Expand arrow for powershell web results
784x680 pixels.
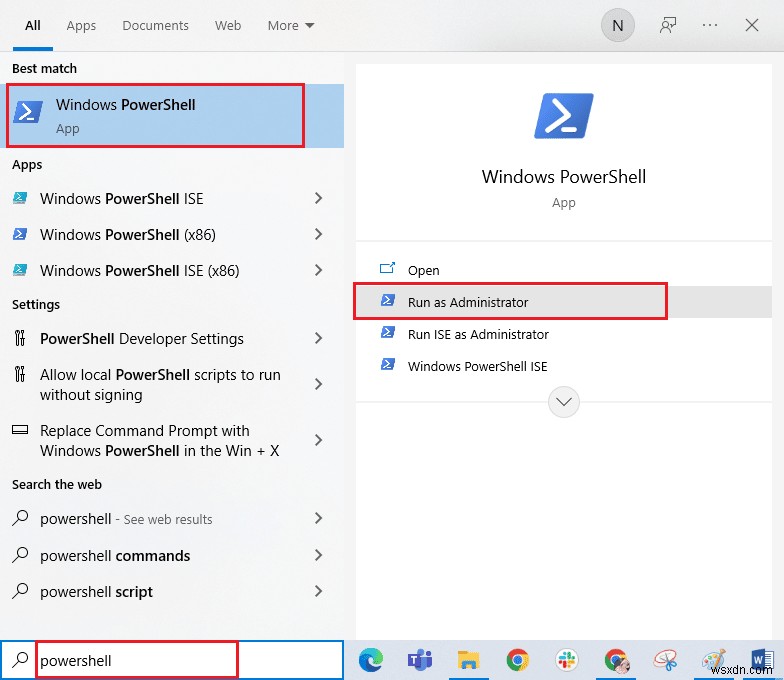click(x=318, y=518)
